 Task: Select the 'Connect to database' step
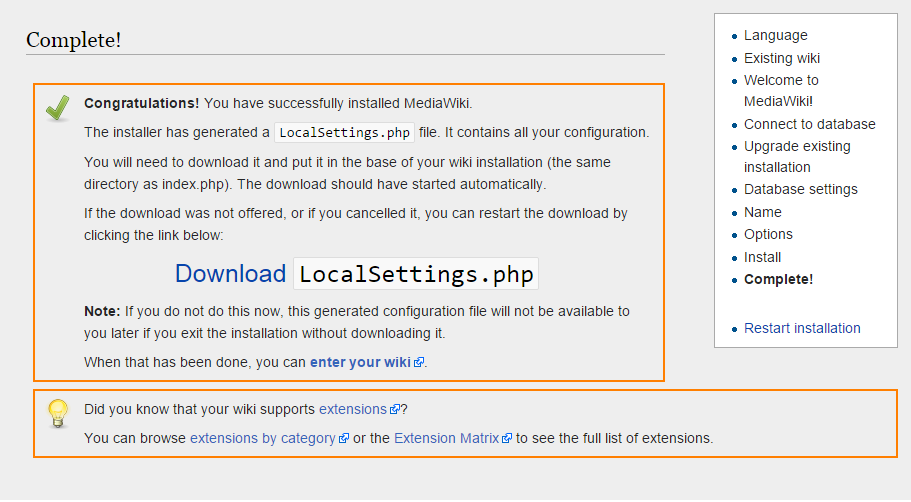point(809,124)
